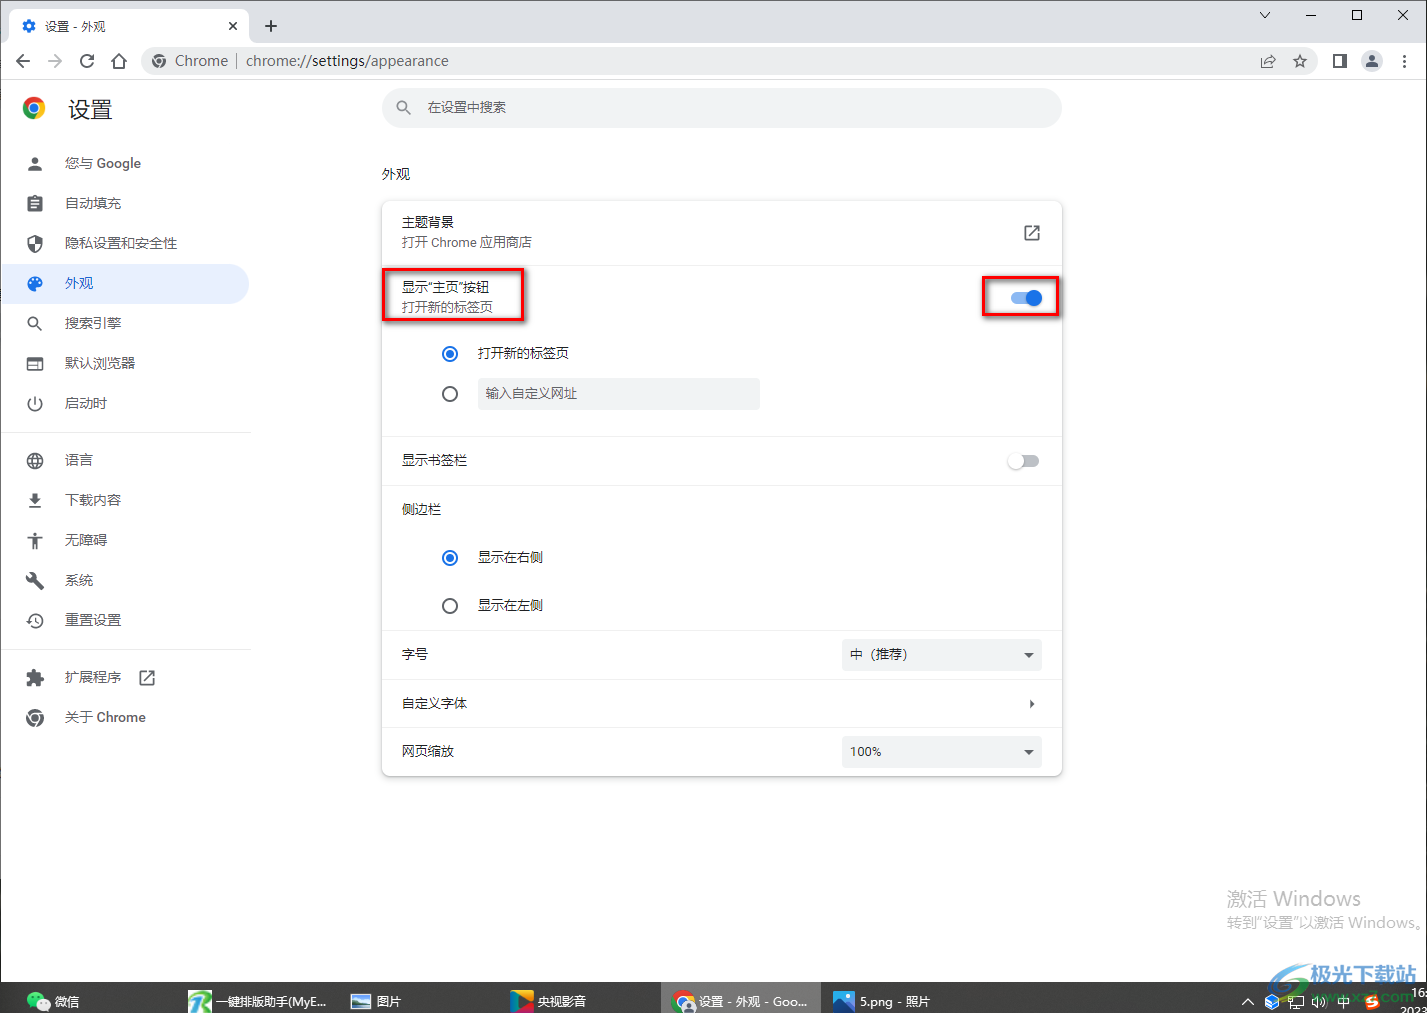Image resolution: width=1427 pixels, height=1013 pixels.
Task: Open a new tab with plus button
Action: click(x=271, y=26)
